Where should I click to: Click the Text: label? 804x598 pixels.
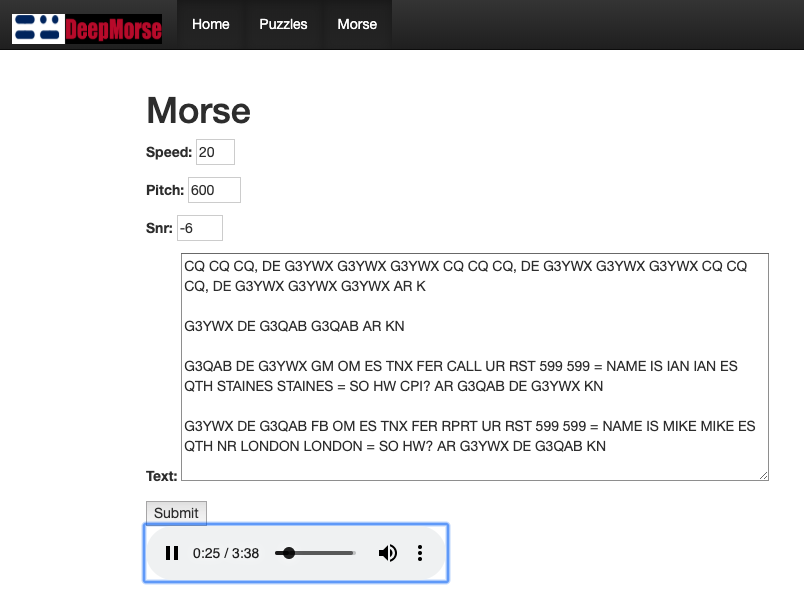click(162, 476)
